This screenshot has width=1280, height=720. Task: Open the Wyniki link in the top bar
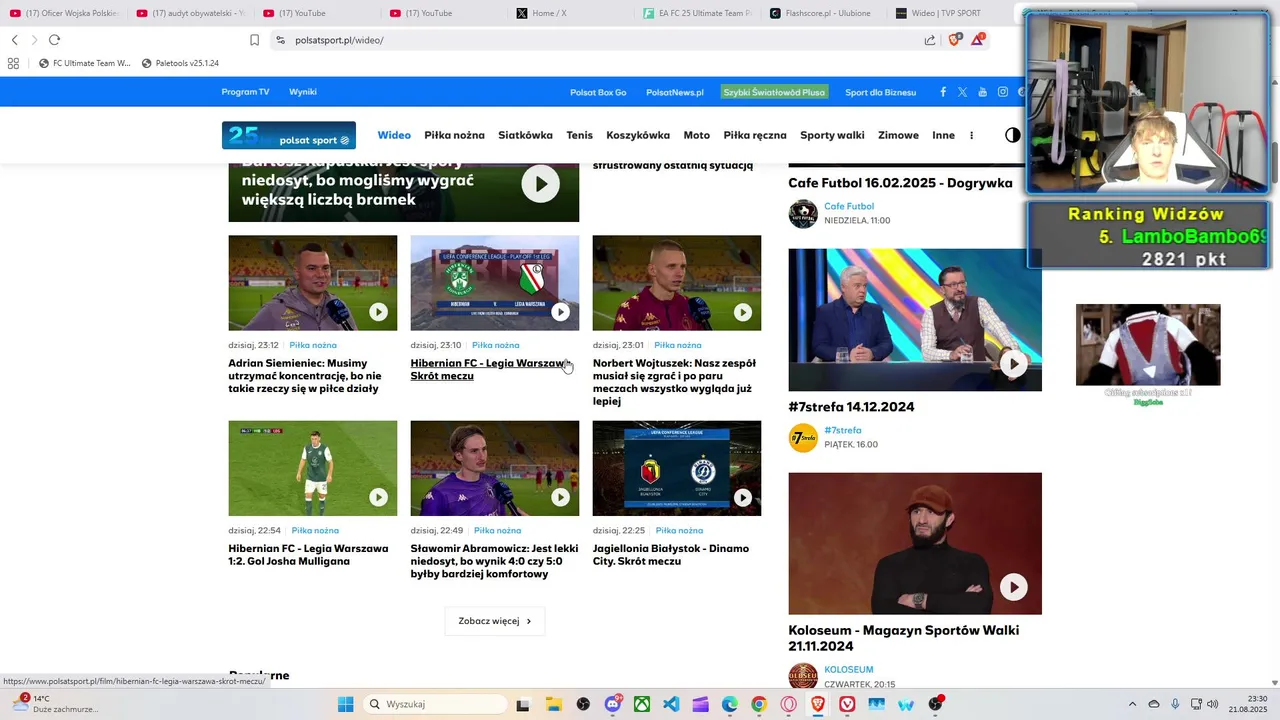coord(303,92)
